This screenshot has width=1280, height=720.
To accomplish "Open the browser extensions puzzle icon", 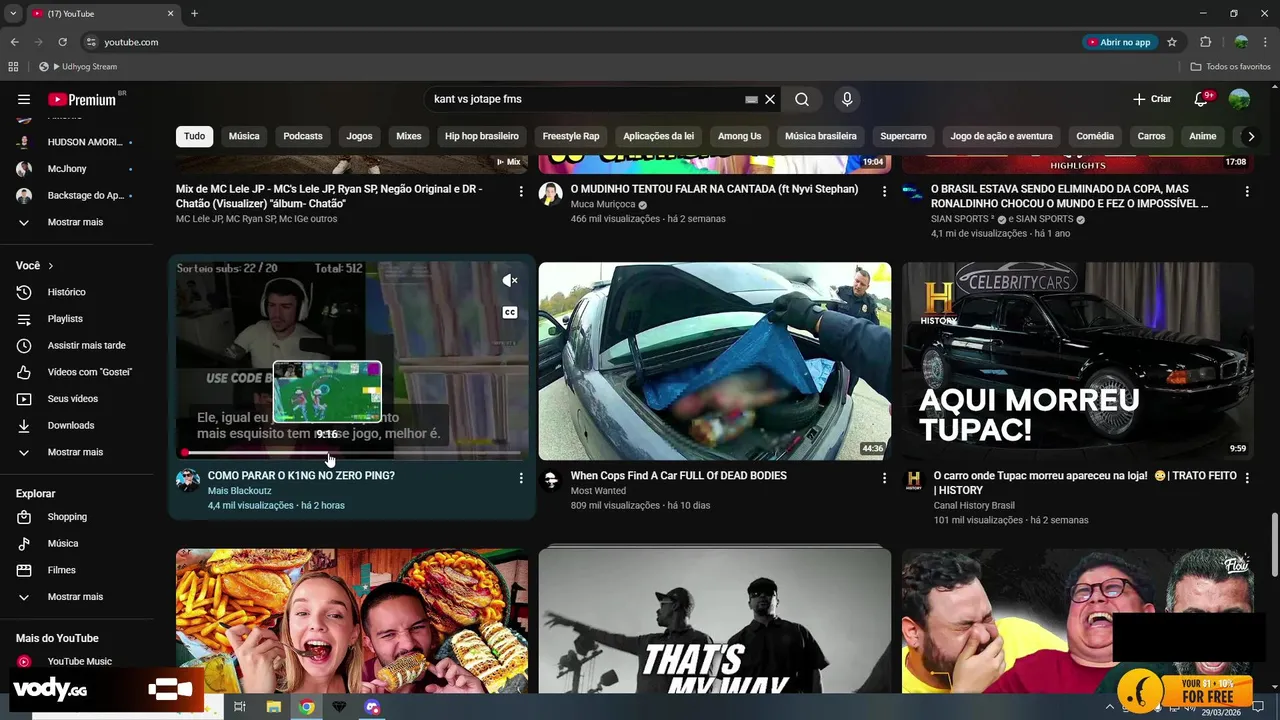I will (x=1205, y=42).
